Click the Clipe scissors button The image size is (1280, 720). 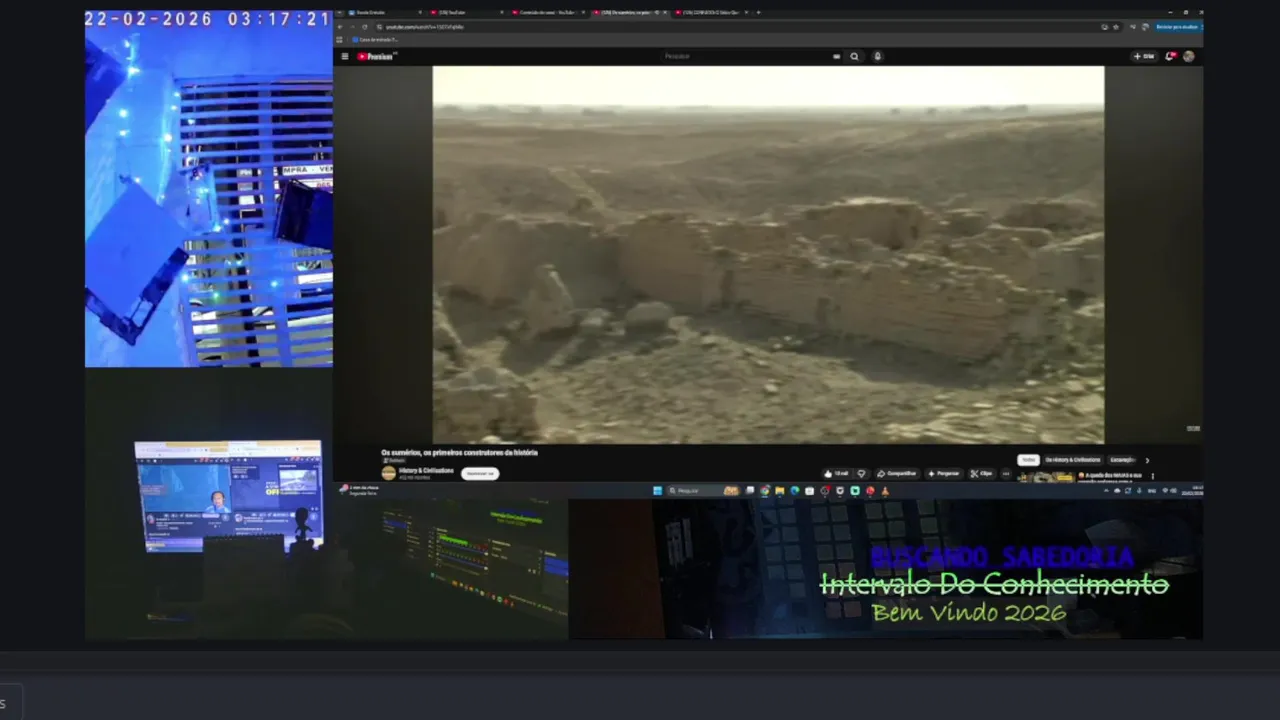982,474
